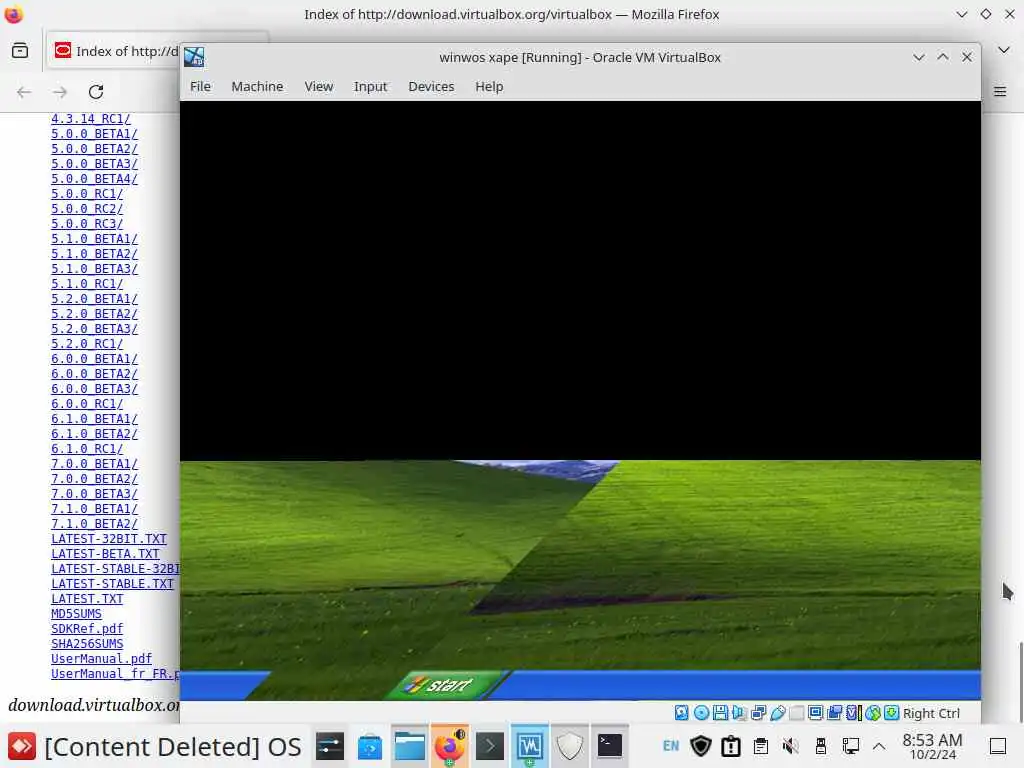Go forward in Firefox navigation
This screenshot has width=1024, height=768.
tap(60, 92)
